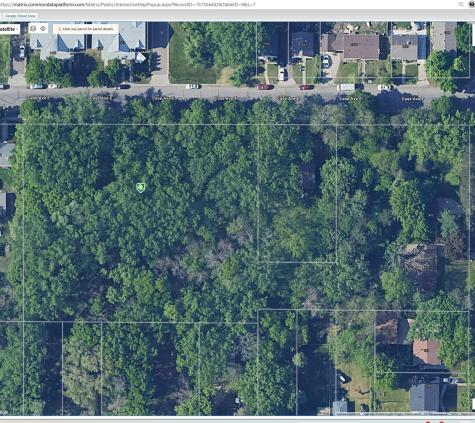475x423 pixels.
Task: Select the green house parcel marker
Action: [141, 188]
